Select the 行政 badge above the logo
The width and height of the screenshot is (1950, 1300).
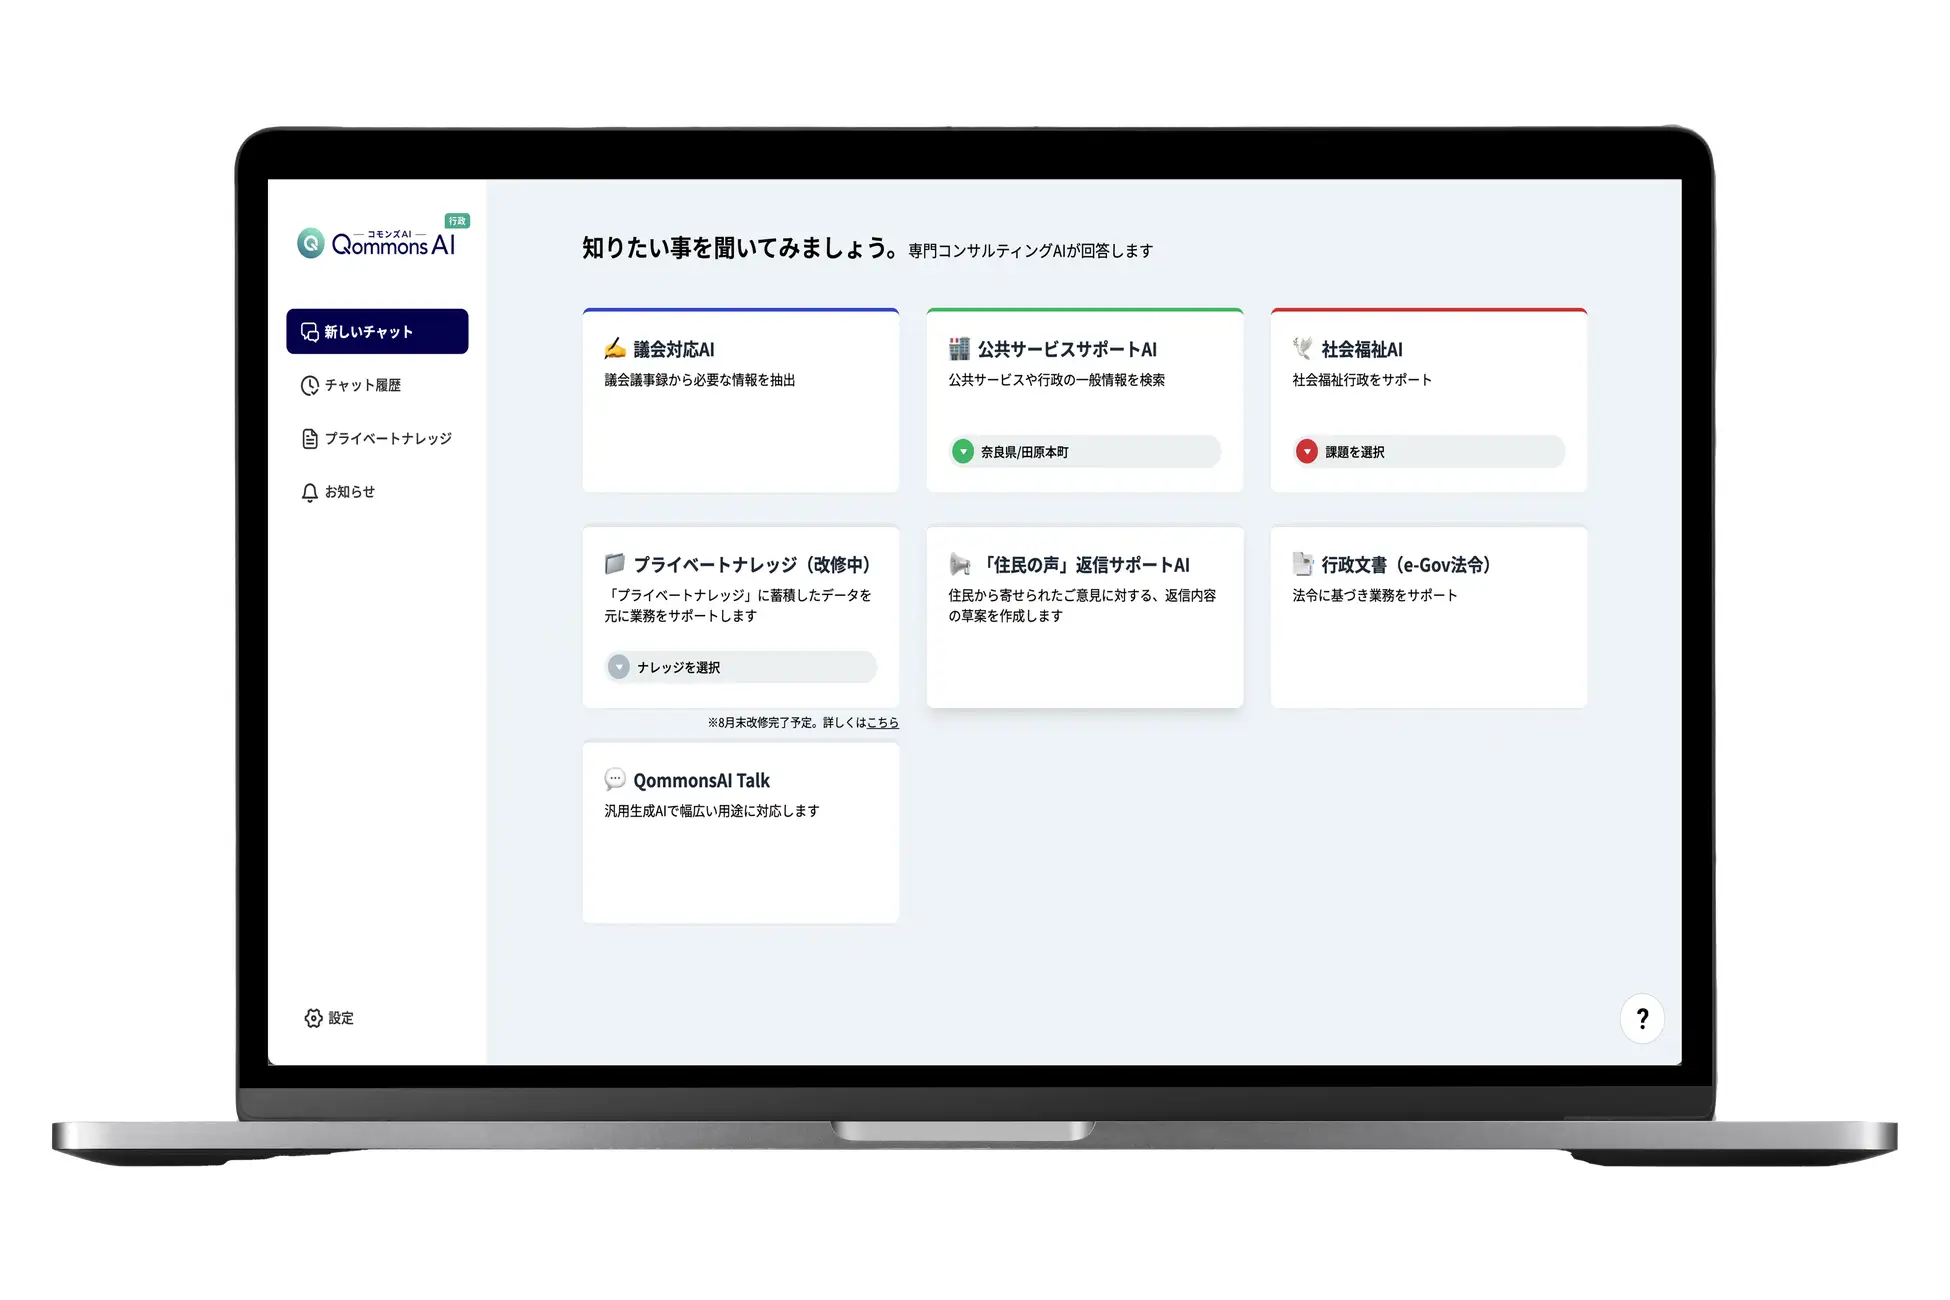pyautogui.click(x=458, y=221)
